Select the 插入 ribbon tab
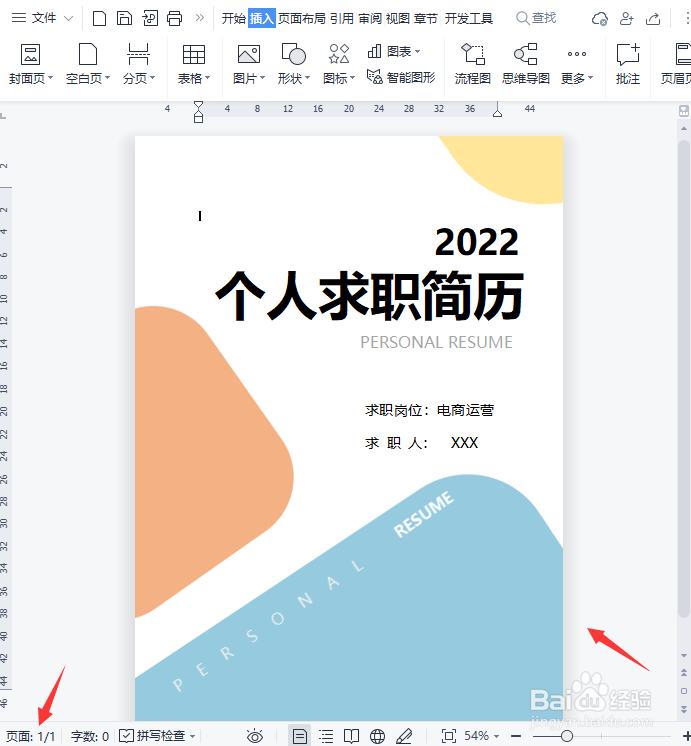The width and height of the screenshot is (691, 746). click(262, 19)
